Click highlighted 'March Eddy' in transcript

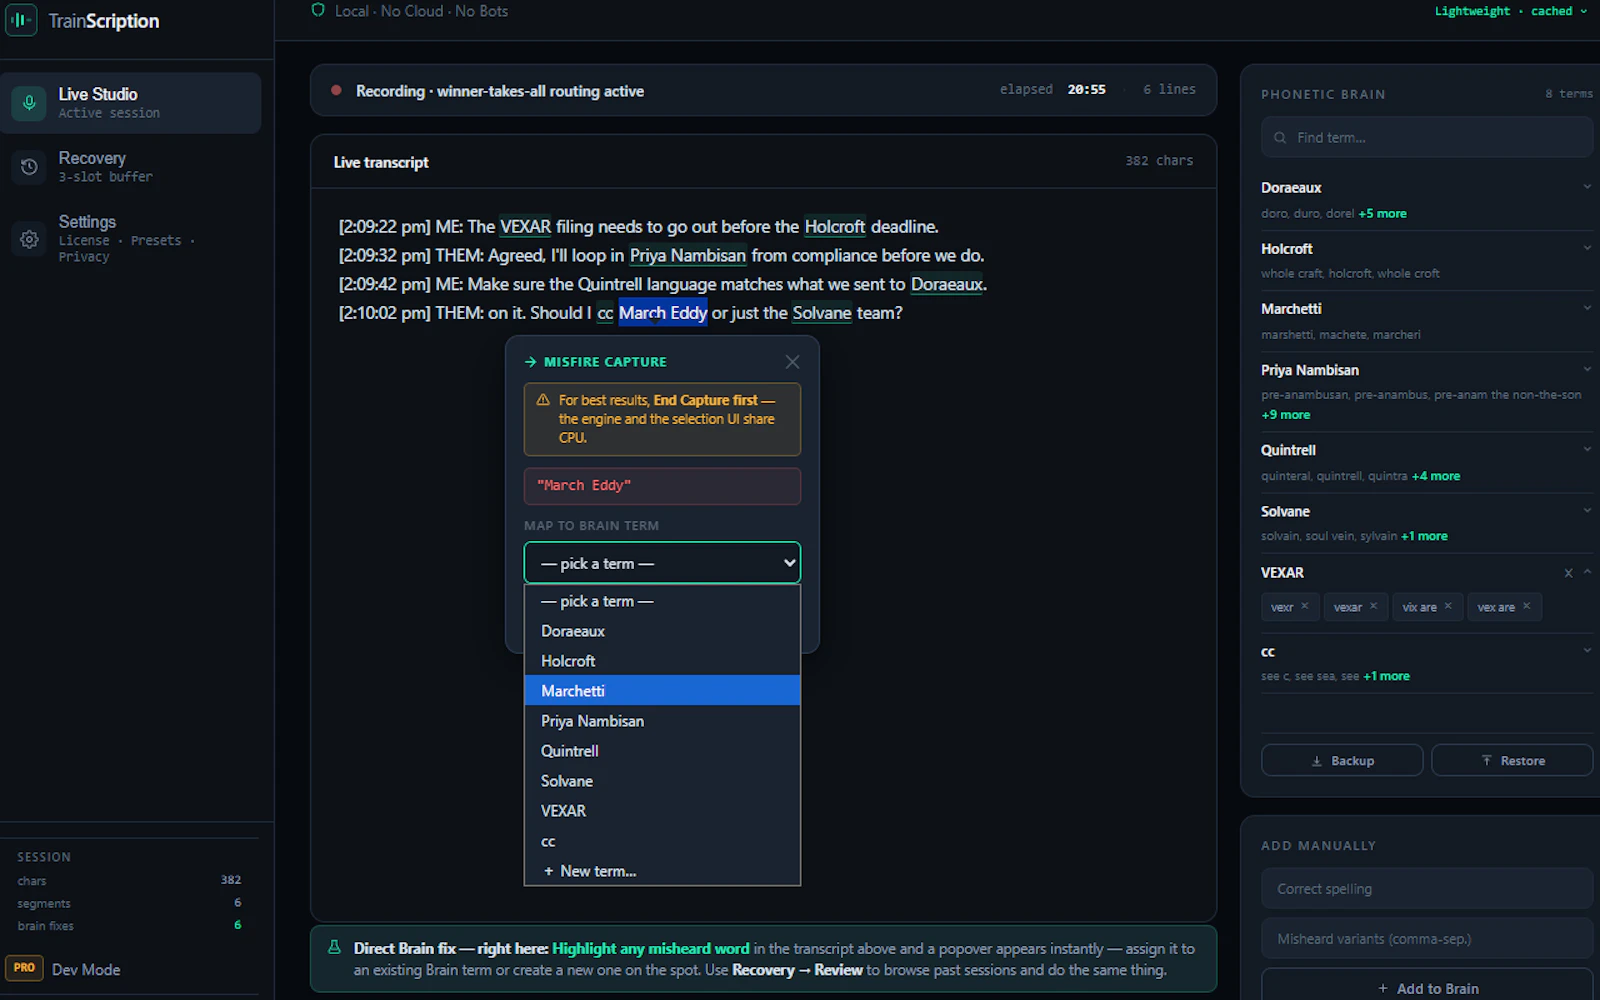[x=663, y=313]
